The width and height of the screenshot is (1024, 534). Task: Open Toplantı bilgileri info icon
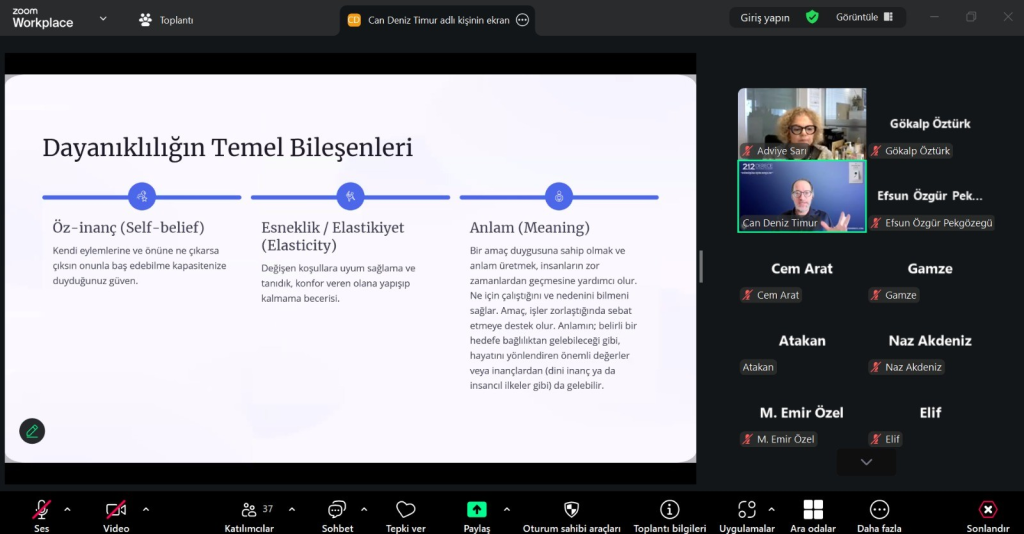[x=669, y=510]
